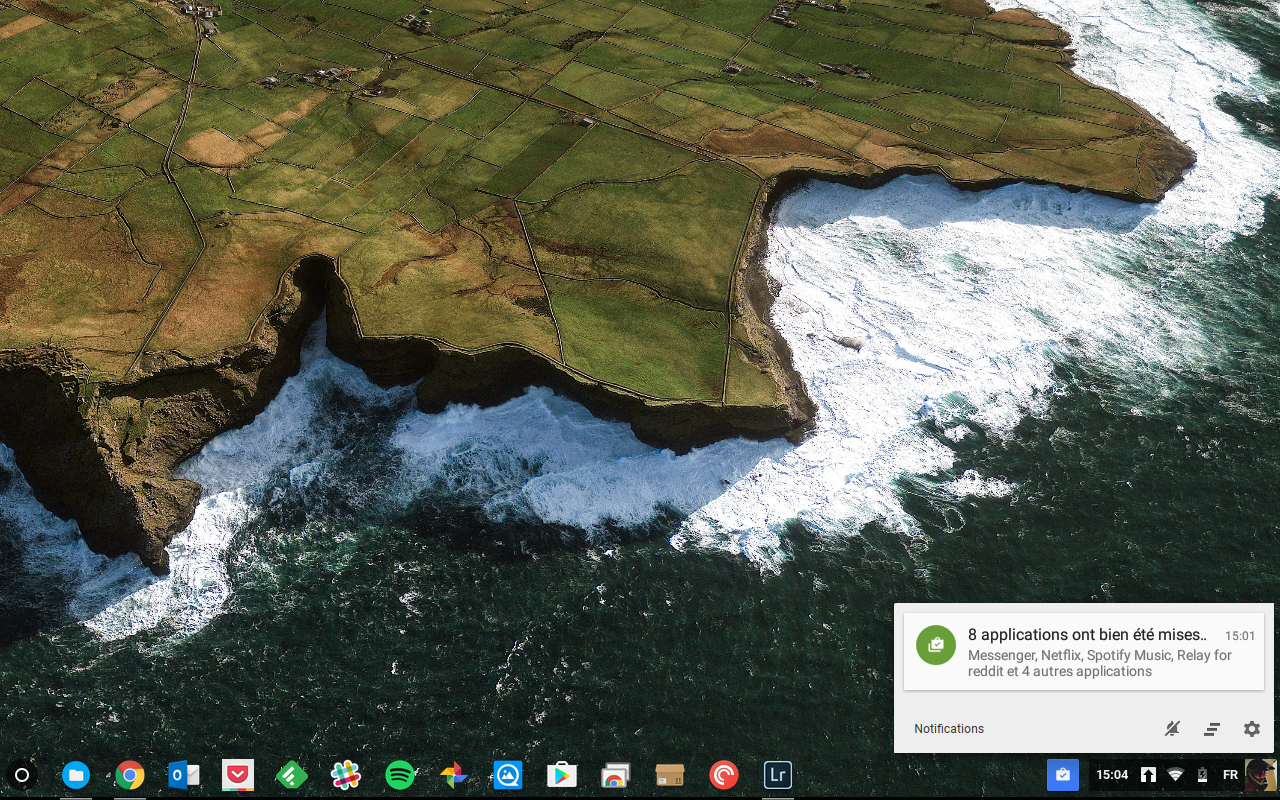1280x800 pixels.
Task: Open the '8 applications' update notification
Action: pos(1083,652)
